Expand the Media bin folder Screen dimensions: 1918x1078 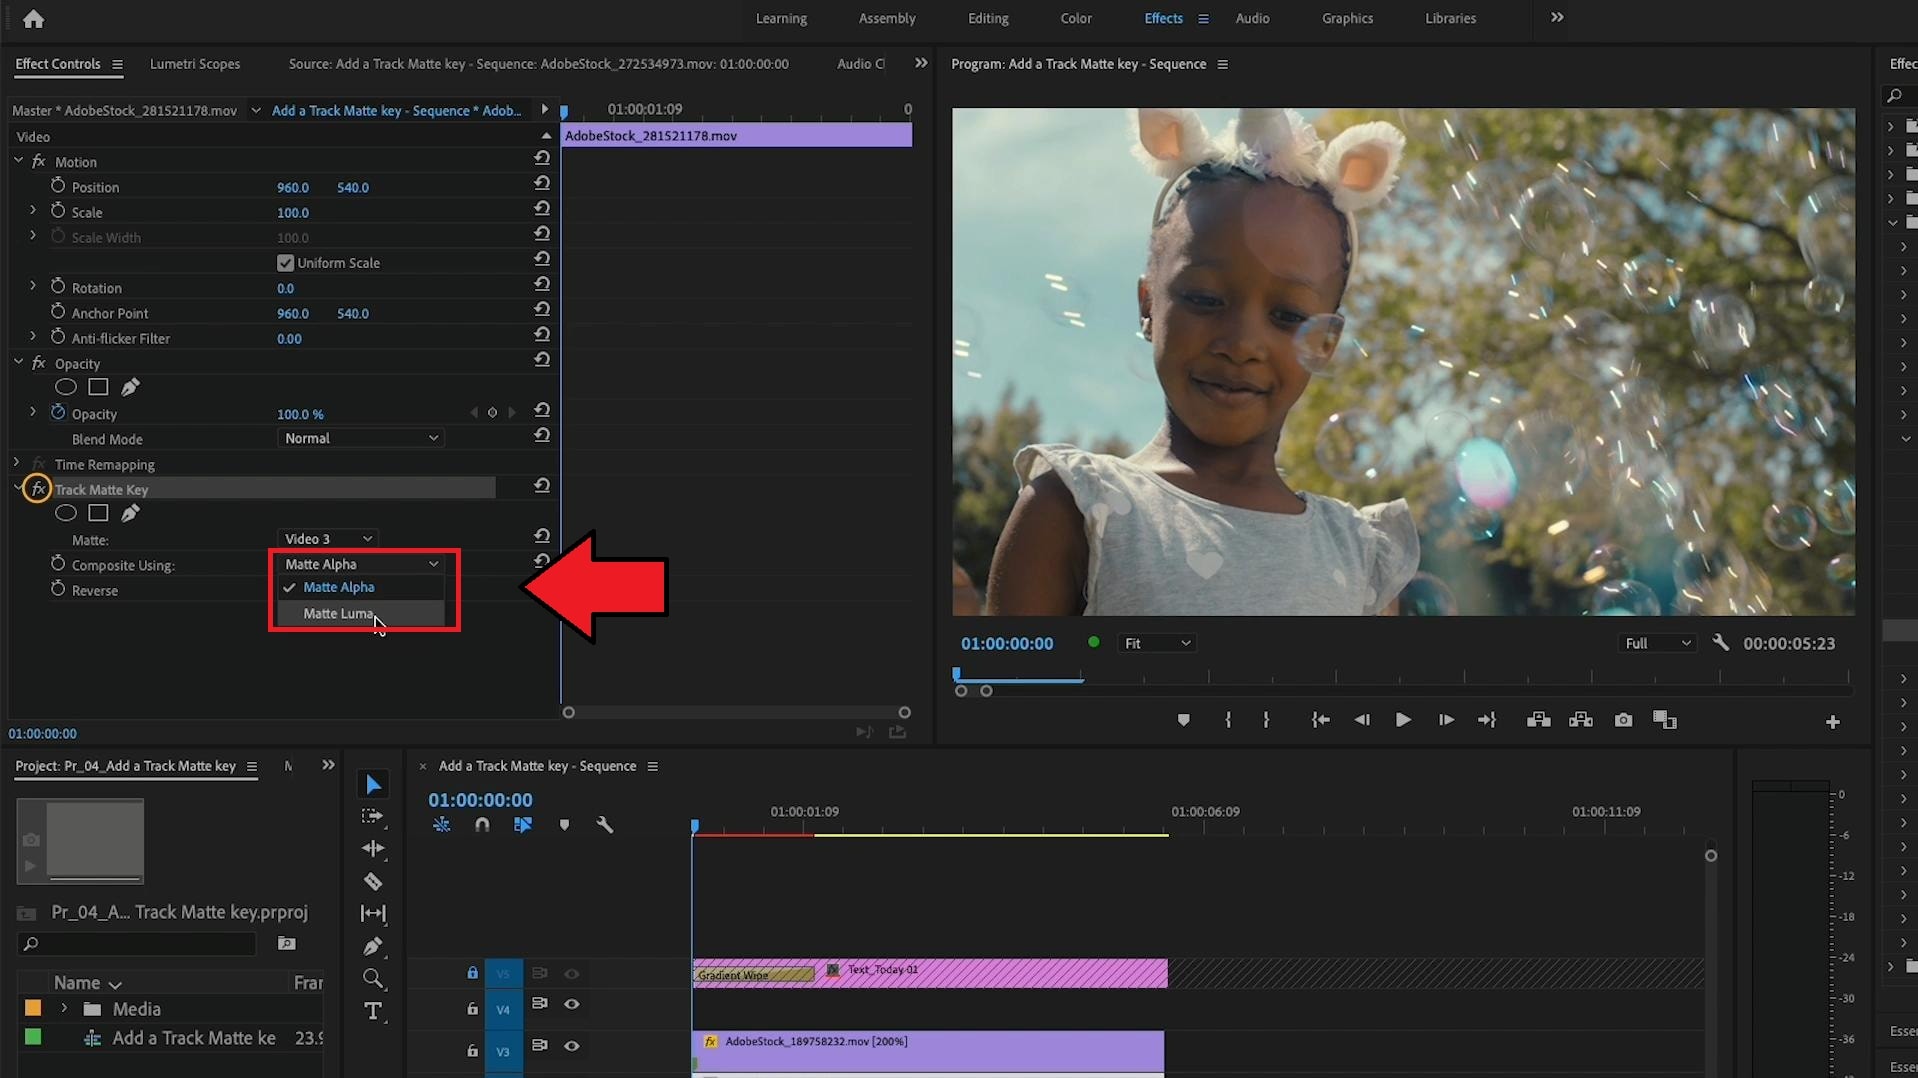[x=64, y=1009]
